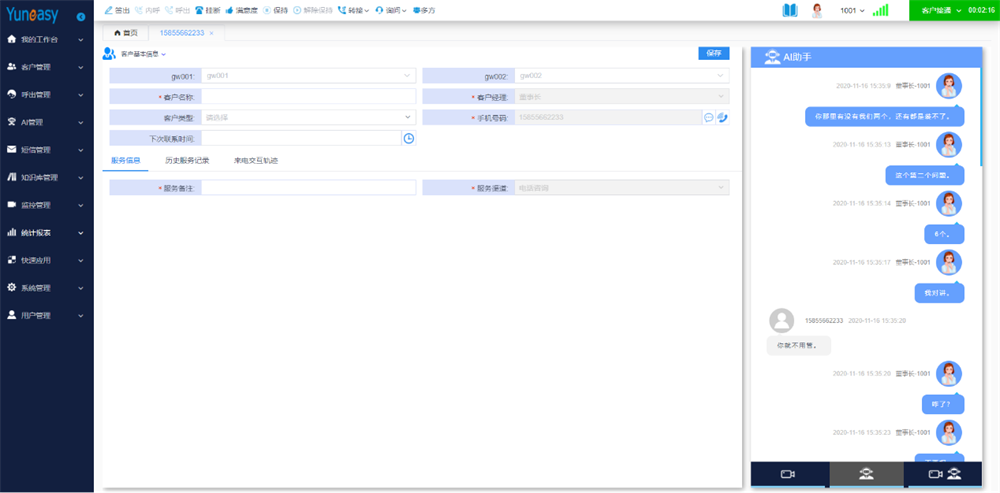Click the 呼出 outbound call button
The image size is (1000, 493).
[x=177, y=10]
